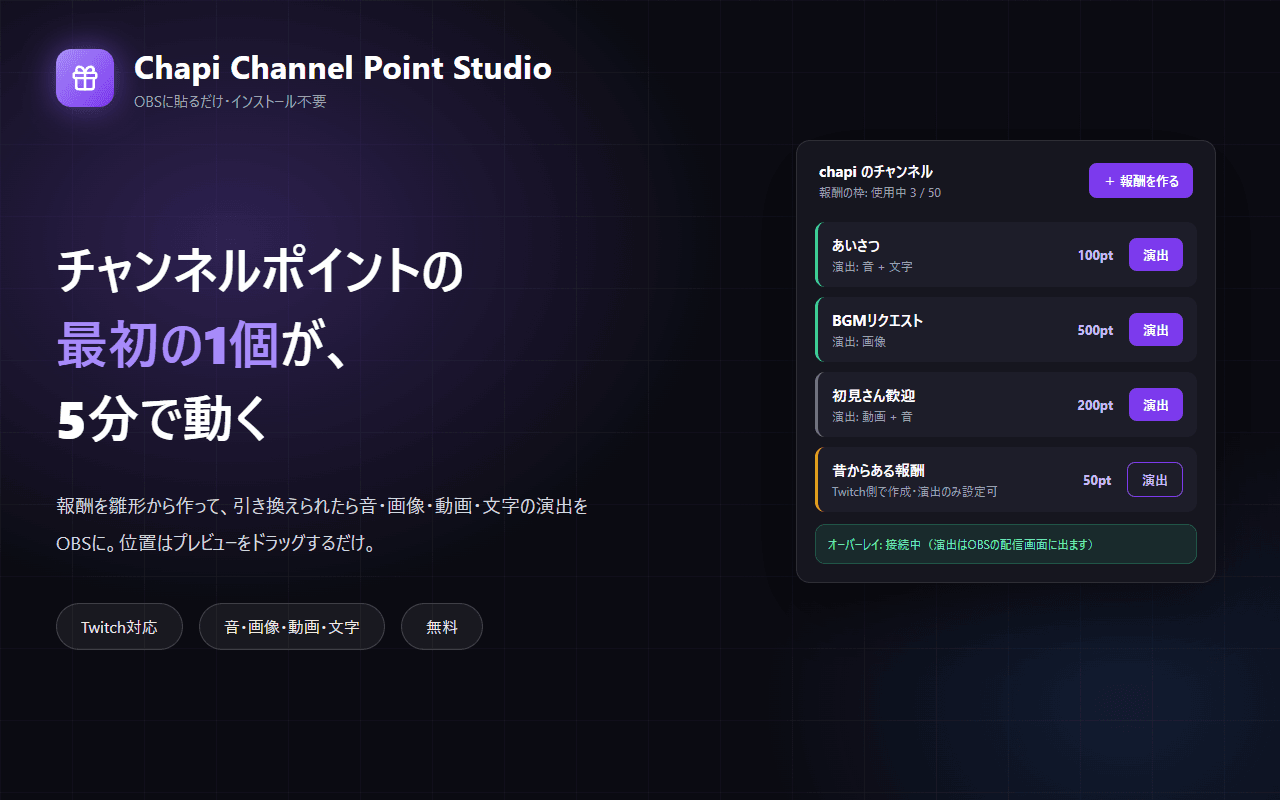
Task: Click '演出: 動画 + 音' subtitle
Action: (872, 417)
